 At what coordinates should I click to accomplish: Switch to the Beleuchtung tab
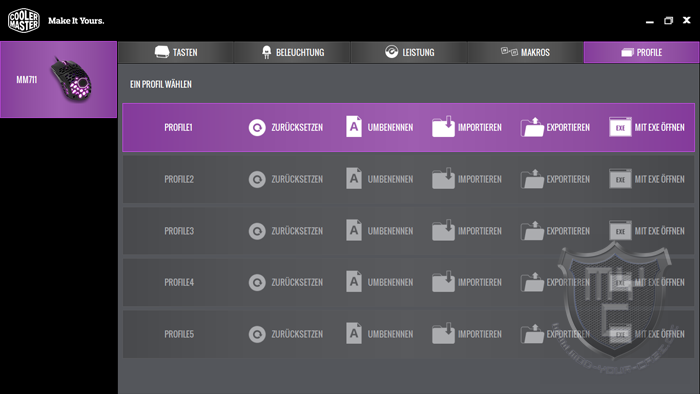[x=292, y=52]
